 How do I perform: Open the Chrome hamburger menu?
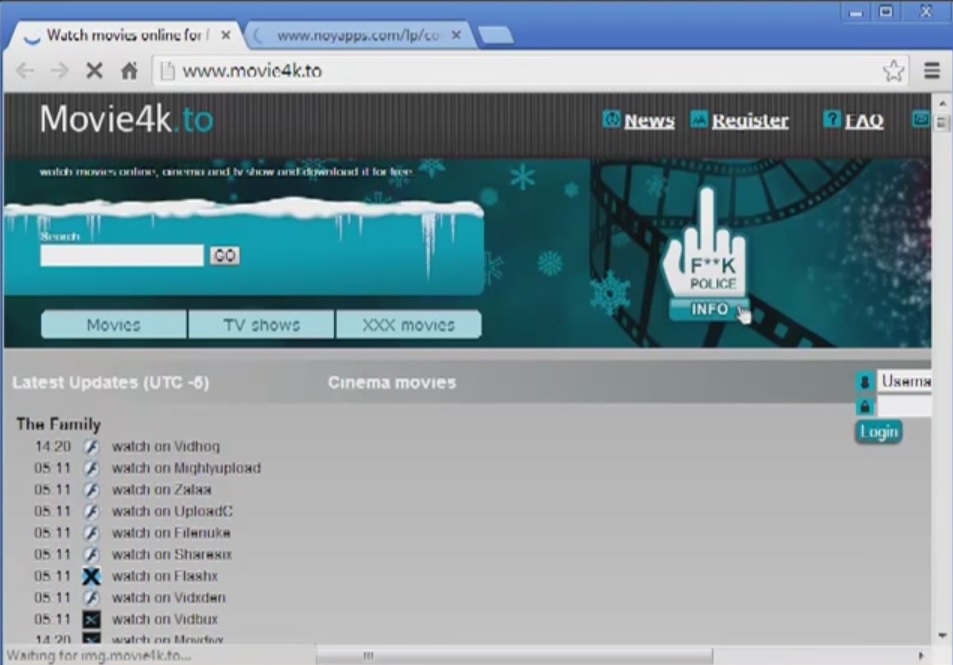(932, 71)
